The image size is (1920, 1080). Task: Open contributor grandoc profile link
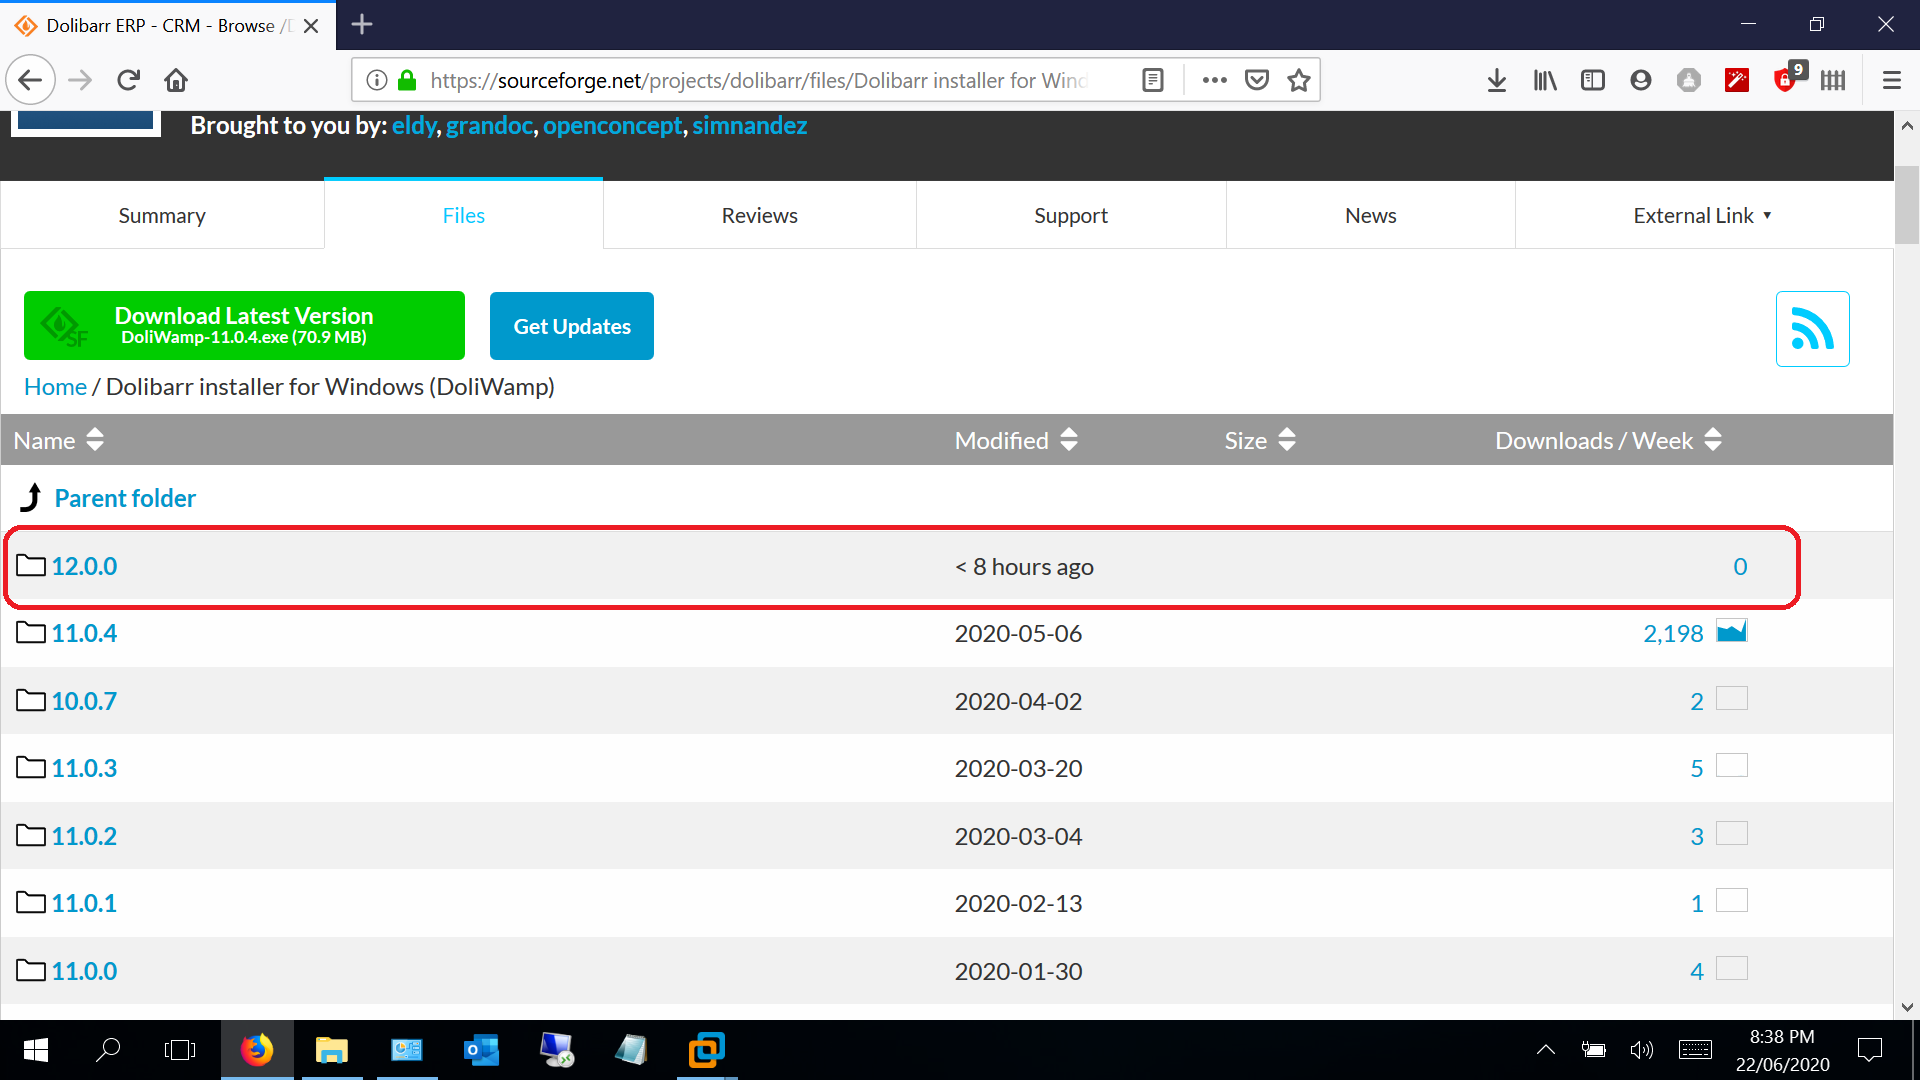pos(489,125)
